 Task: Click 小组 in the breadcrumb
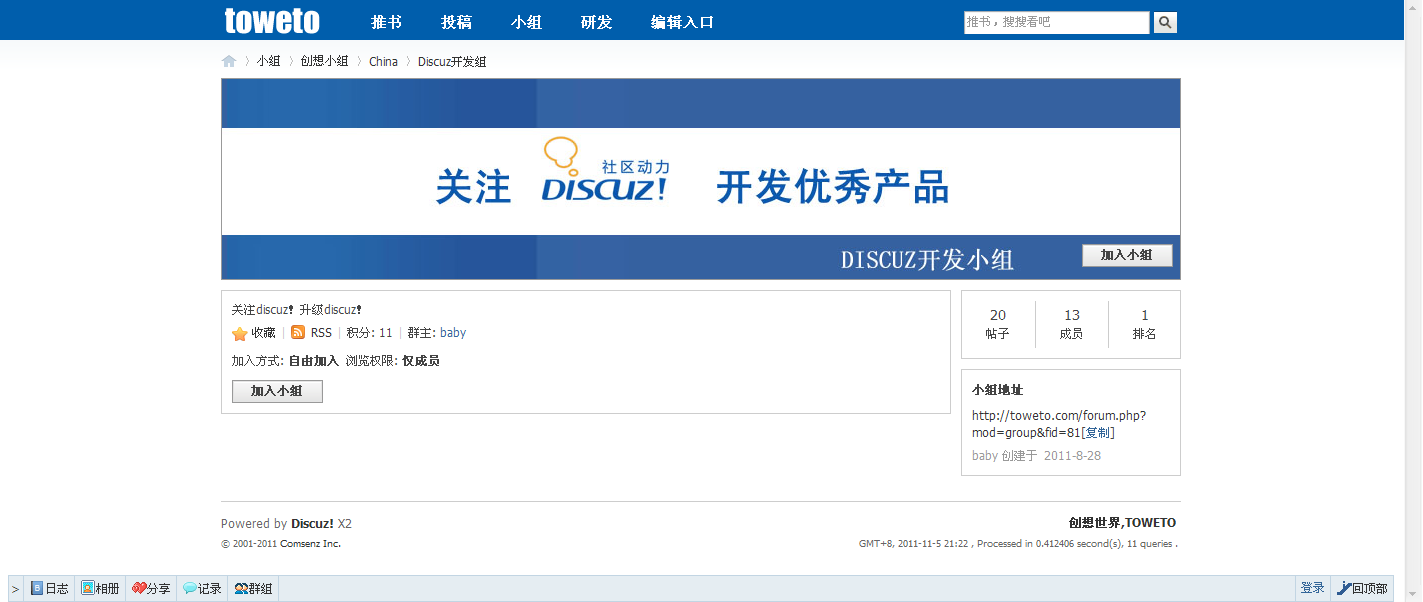pyautogui.click(x=268, y=61)
